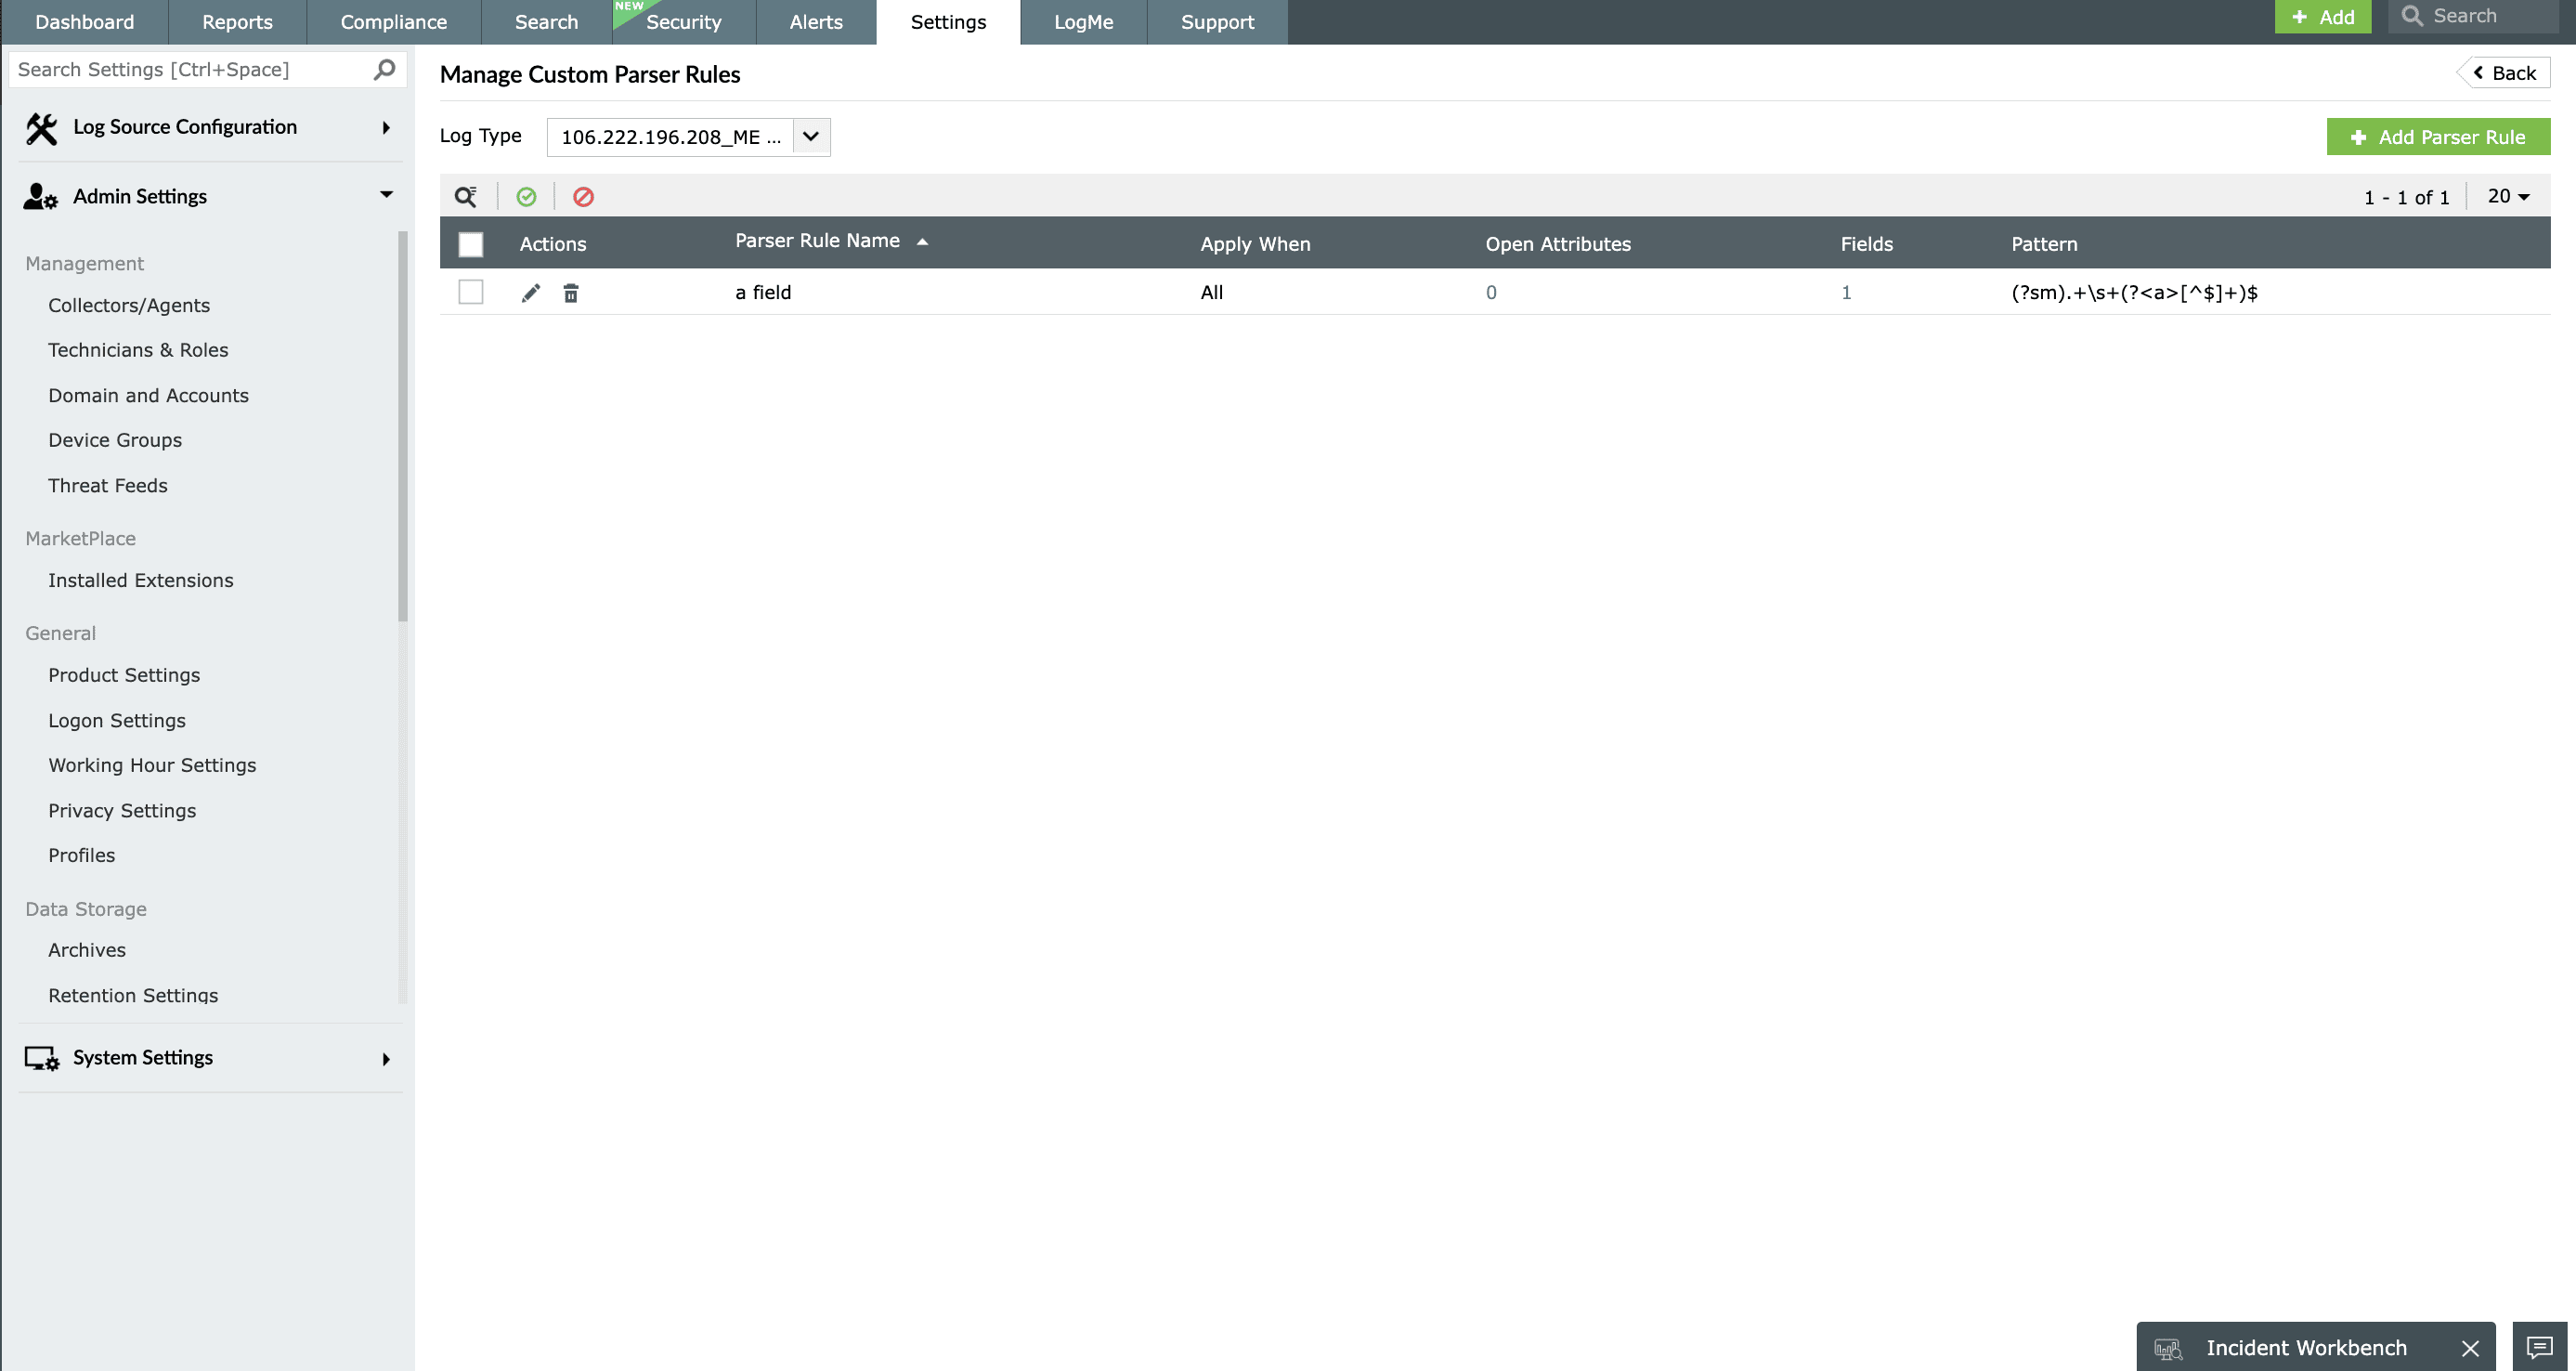The height and width of the screenshot is (1371, 2576).
Task: Click the green enable checkmark icon
Action: click(526, 197)
